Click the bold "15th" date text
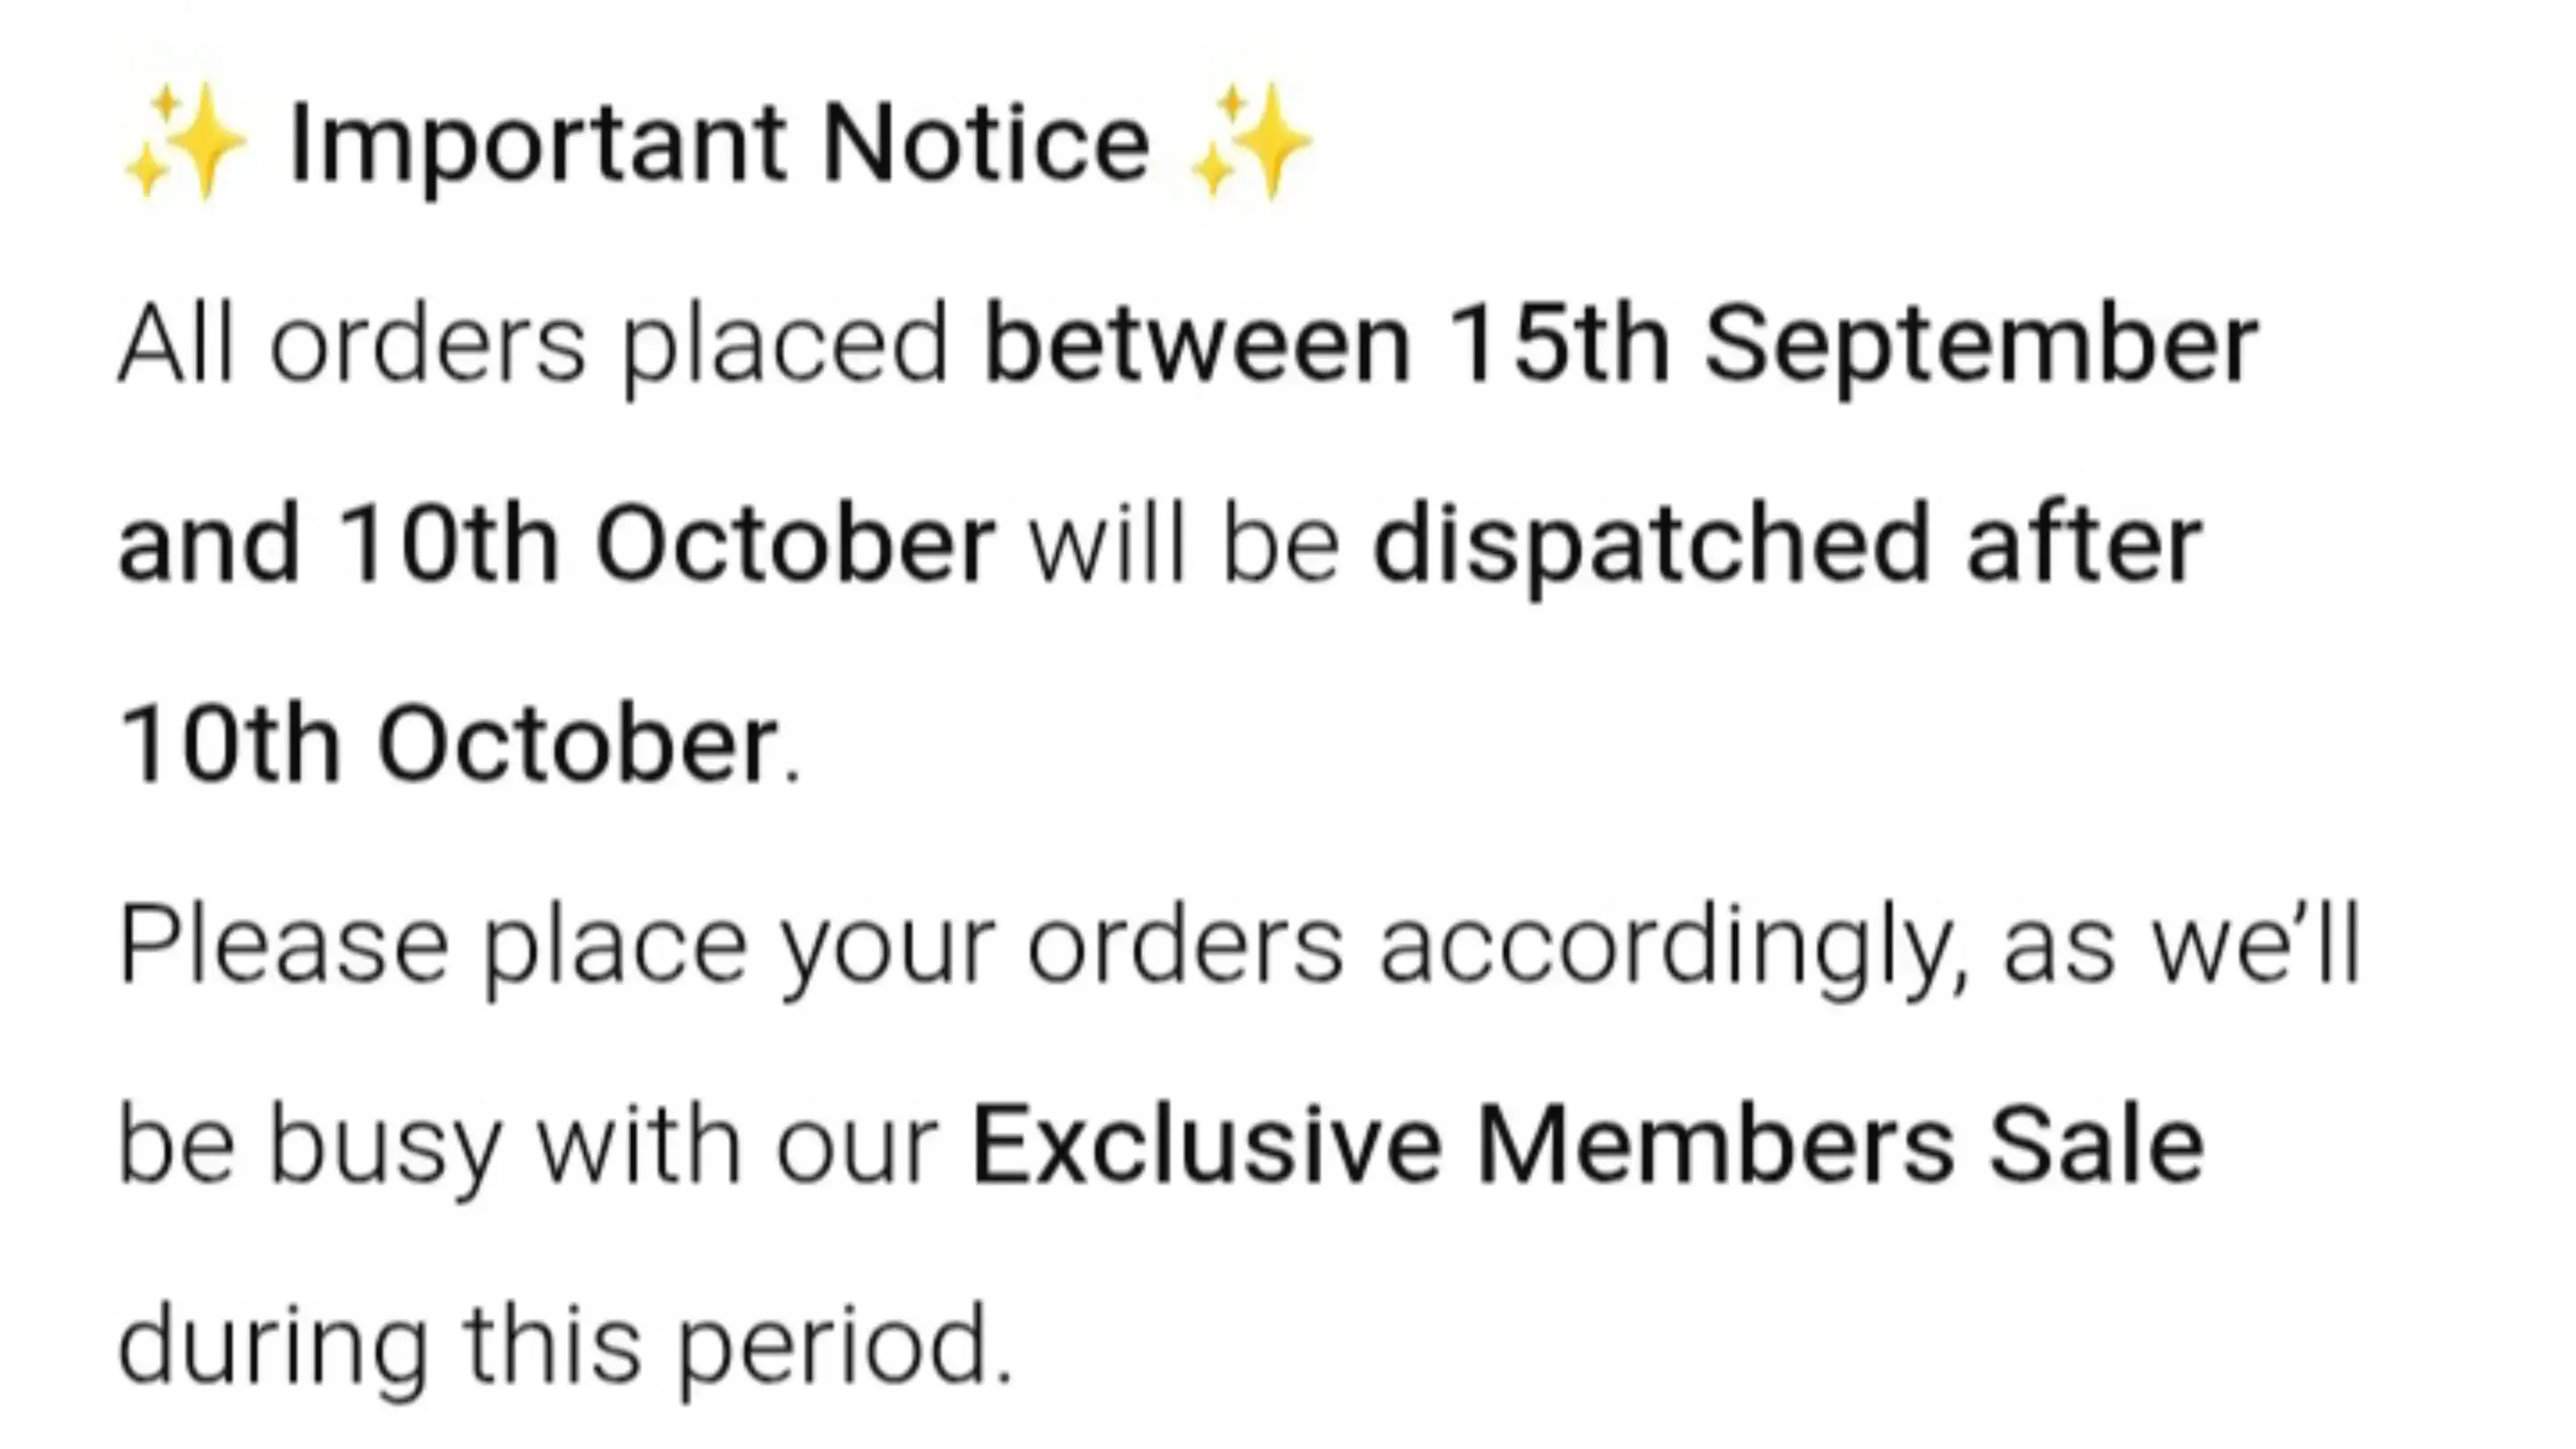Screen dimensions: 2576x1449 pos(1558,345)
